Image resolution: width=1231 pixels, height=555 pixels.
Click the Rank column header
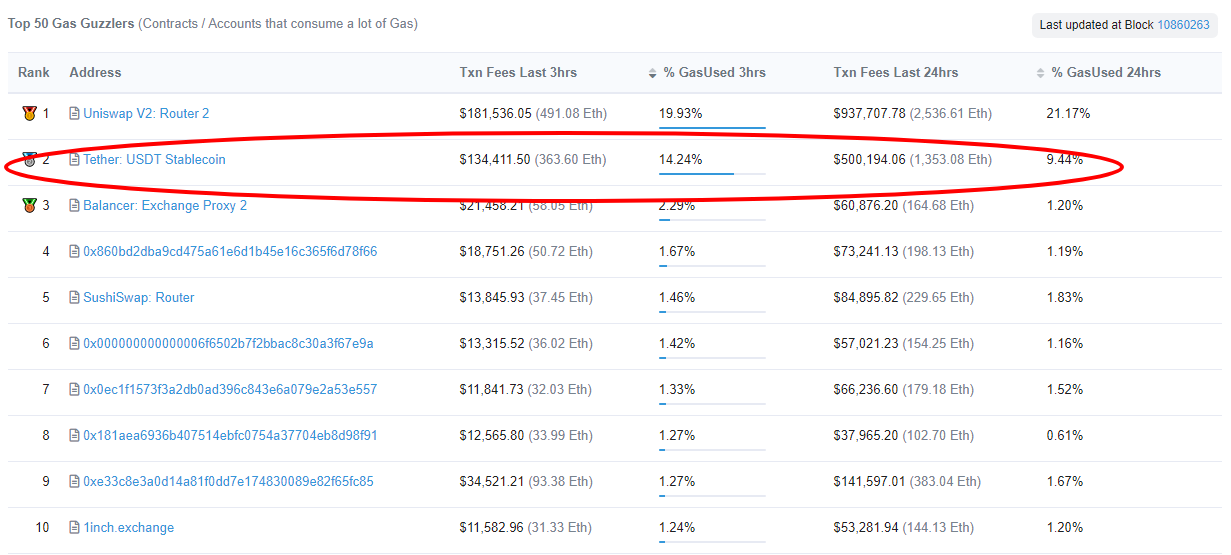(34, 73)
